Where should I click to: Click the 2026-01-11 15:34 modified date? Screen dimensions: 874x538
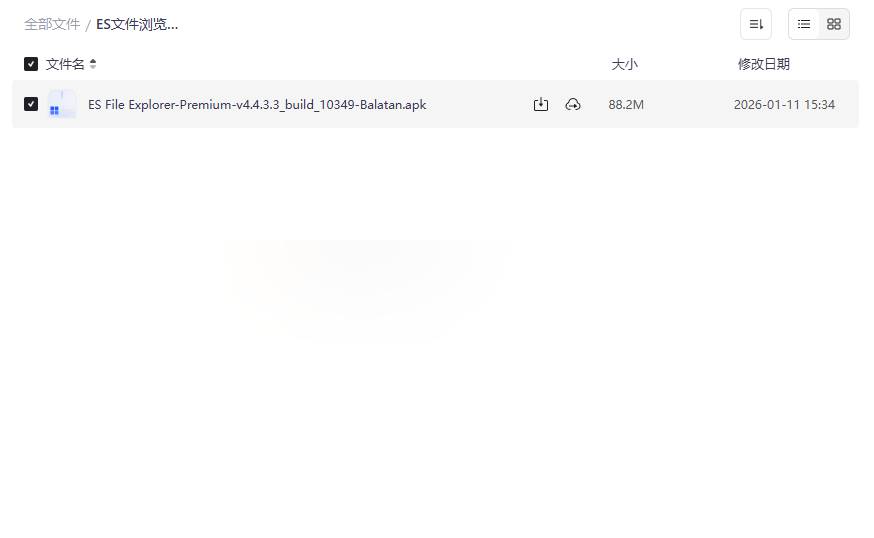tap(784, 105)
